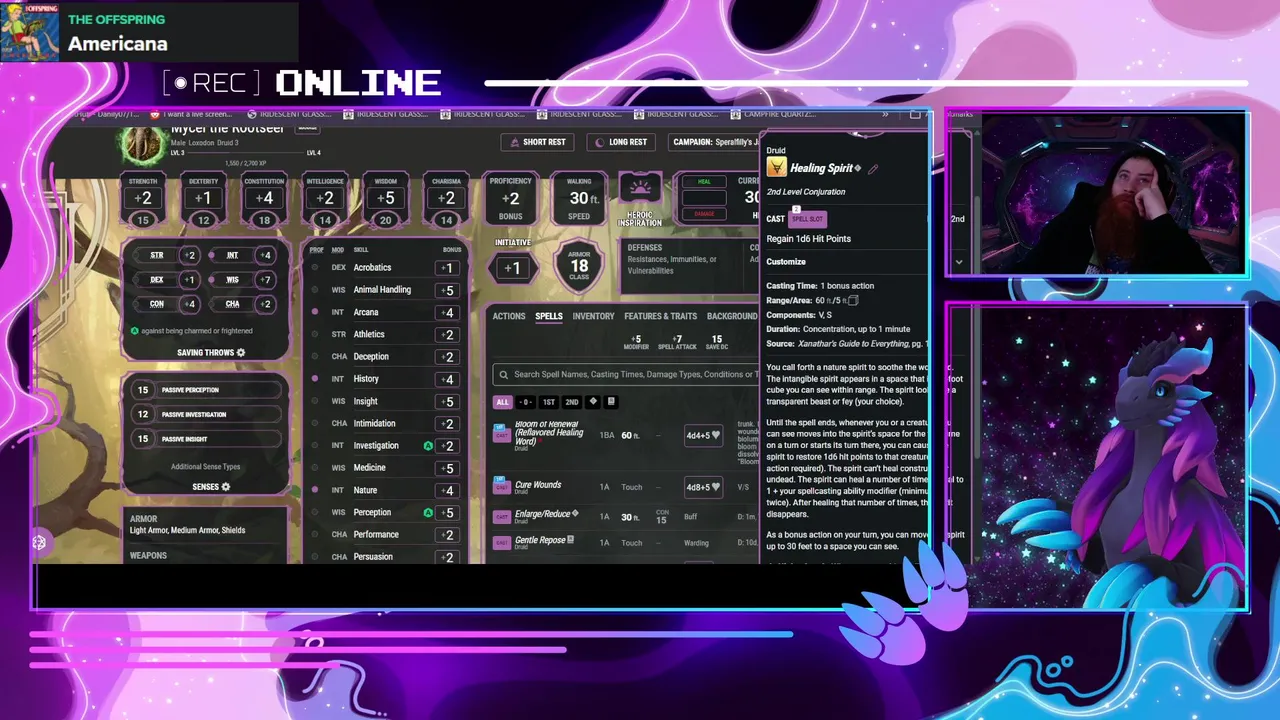Roll Initiative +1
Viewport: 1280px width, 720px height.
tap(512, 268)
